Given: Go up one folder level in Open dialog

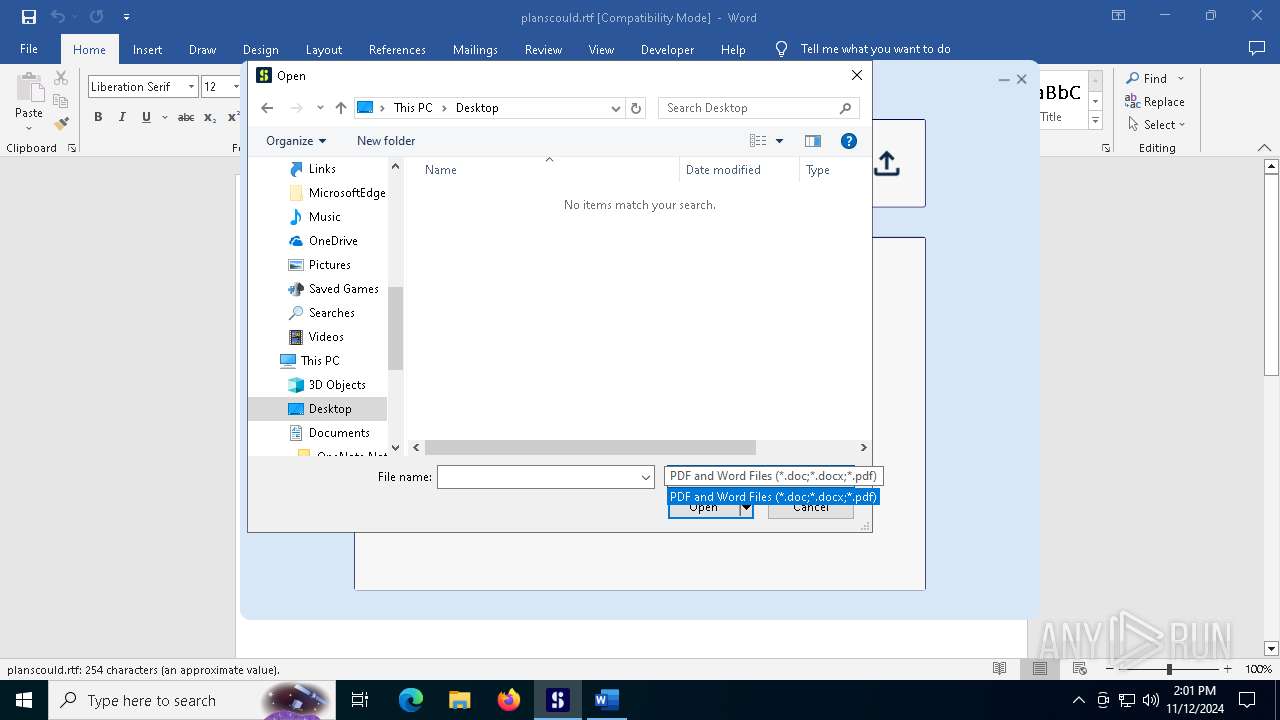Looking at the screenshot, I should [x=341, y=108].
